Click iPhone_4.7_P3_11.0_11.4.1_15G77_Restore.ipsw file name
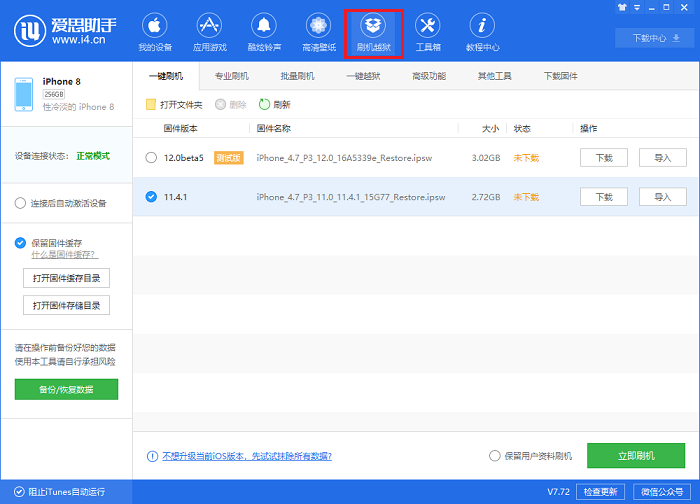700x504 pixels. pyautogui.click(x=351, y=197)
